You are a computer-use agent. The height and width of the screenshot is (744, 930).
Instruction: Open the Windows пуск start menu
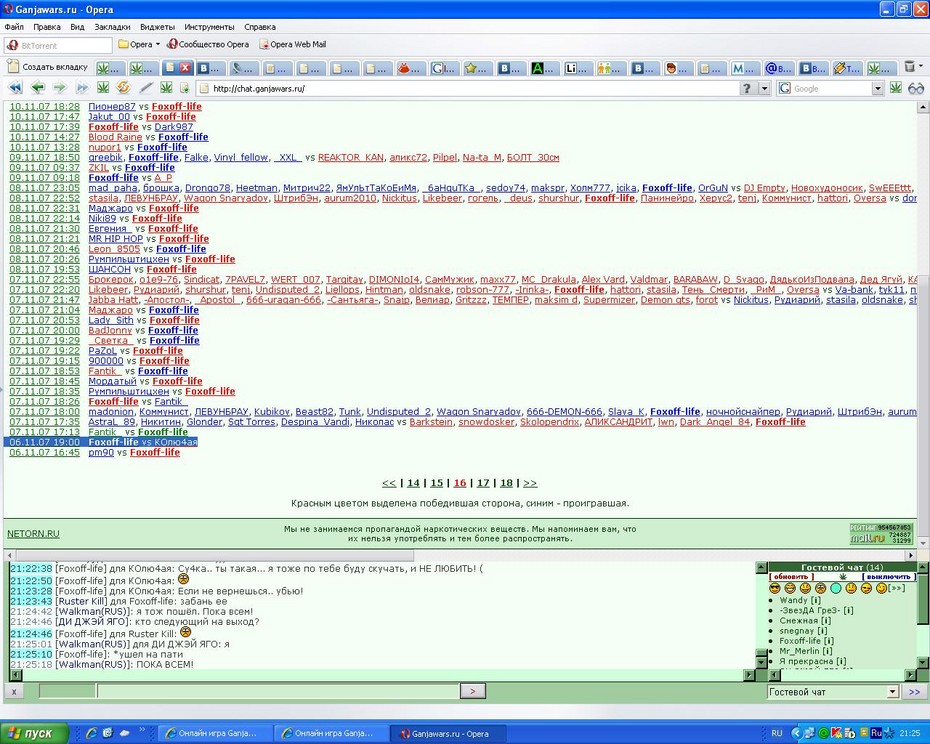click(x=34, y=733)
